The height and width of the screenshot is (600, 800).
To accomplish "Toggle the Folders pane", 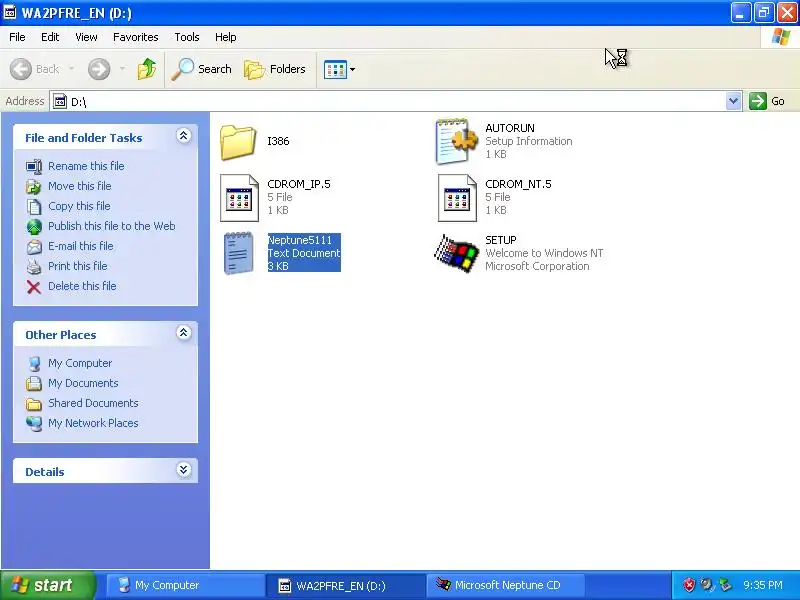I will point(274,69).
